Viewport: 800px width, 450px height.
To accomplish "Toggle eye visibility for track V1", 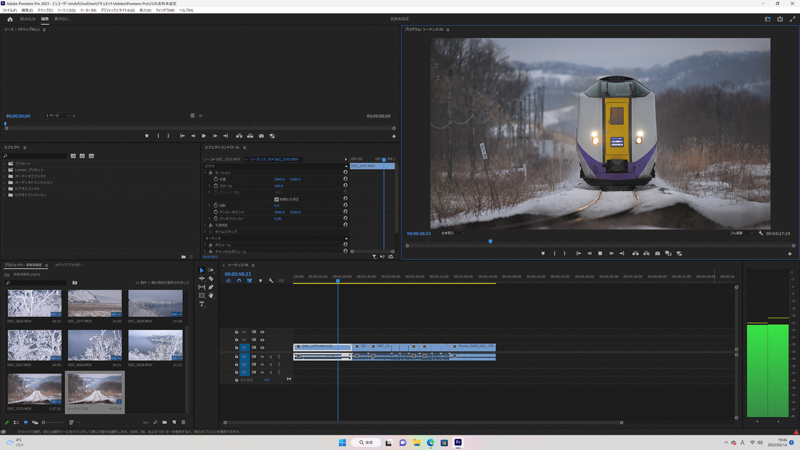I will (x=262, y=348).
